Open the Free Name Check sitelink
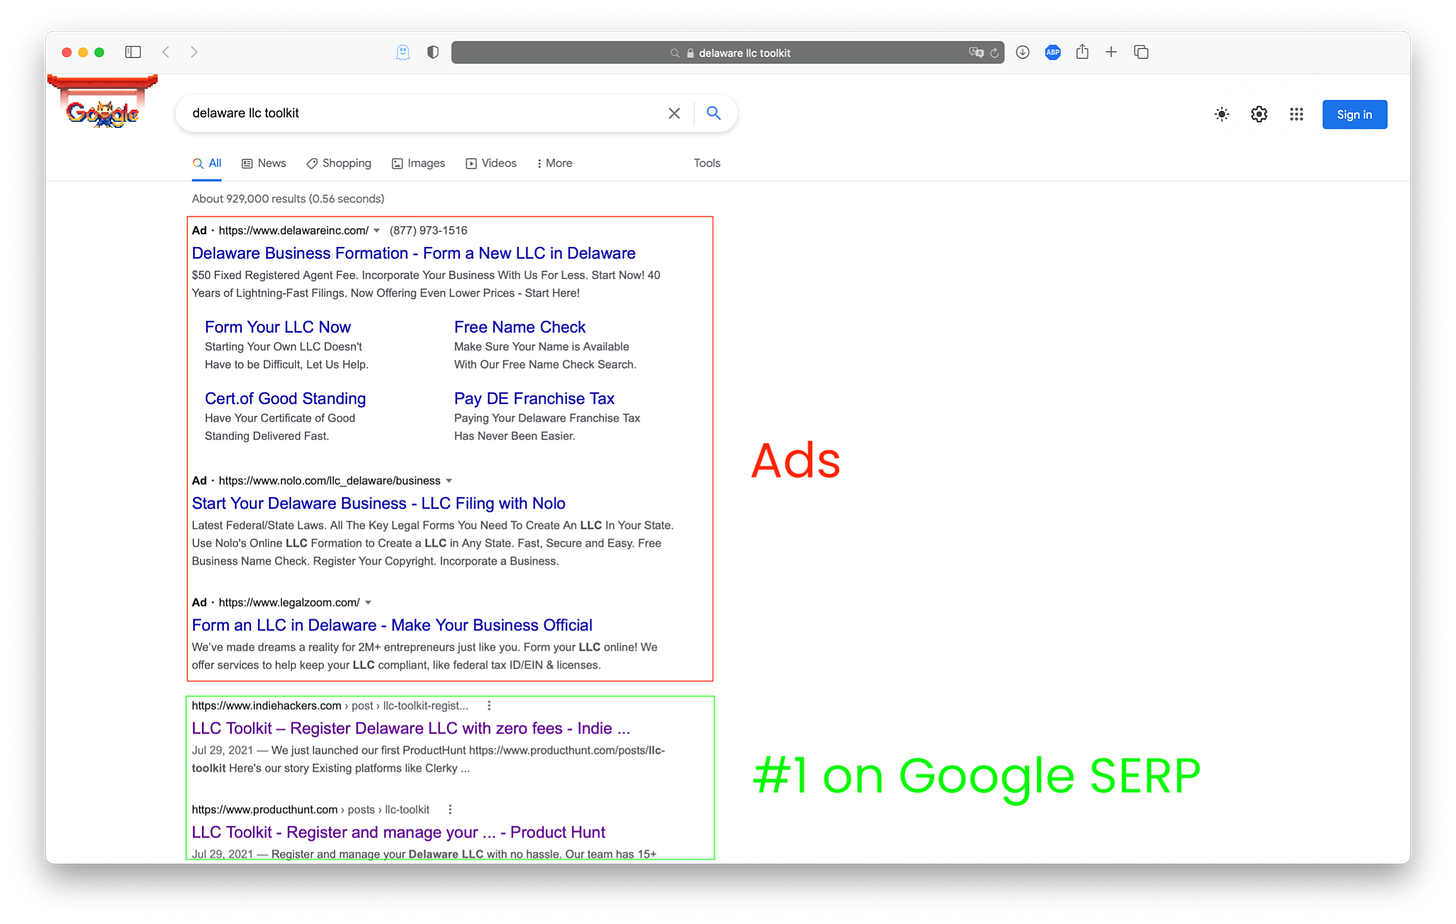 coord(520,327)
